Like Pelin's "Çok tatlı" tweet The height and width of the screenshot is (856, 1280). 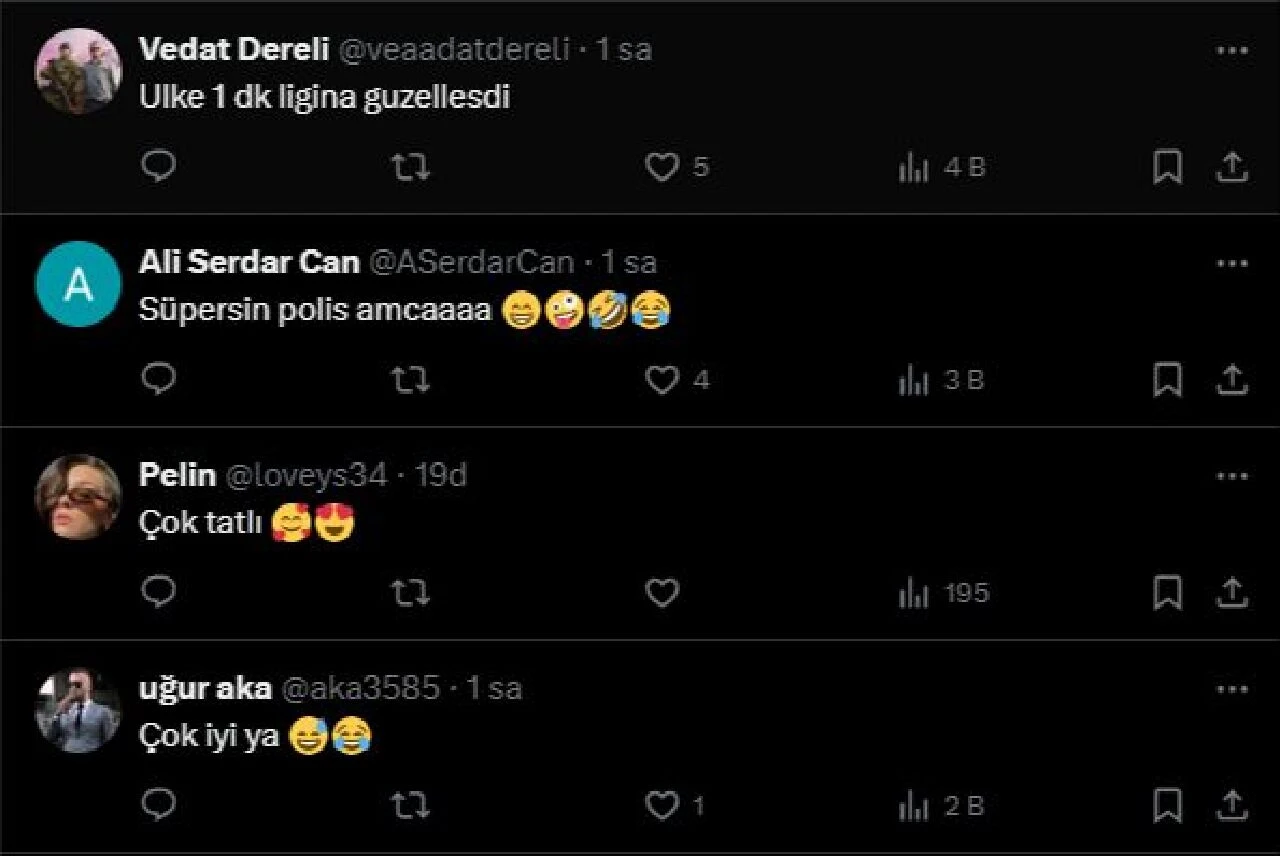point(661,593)
